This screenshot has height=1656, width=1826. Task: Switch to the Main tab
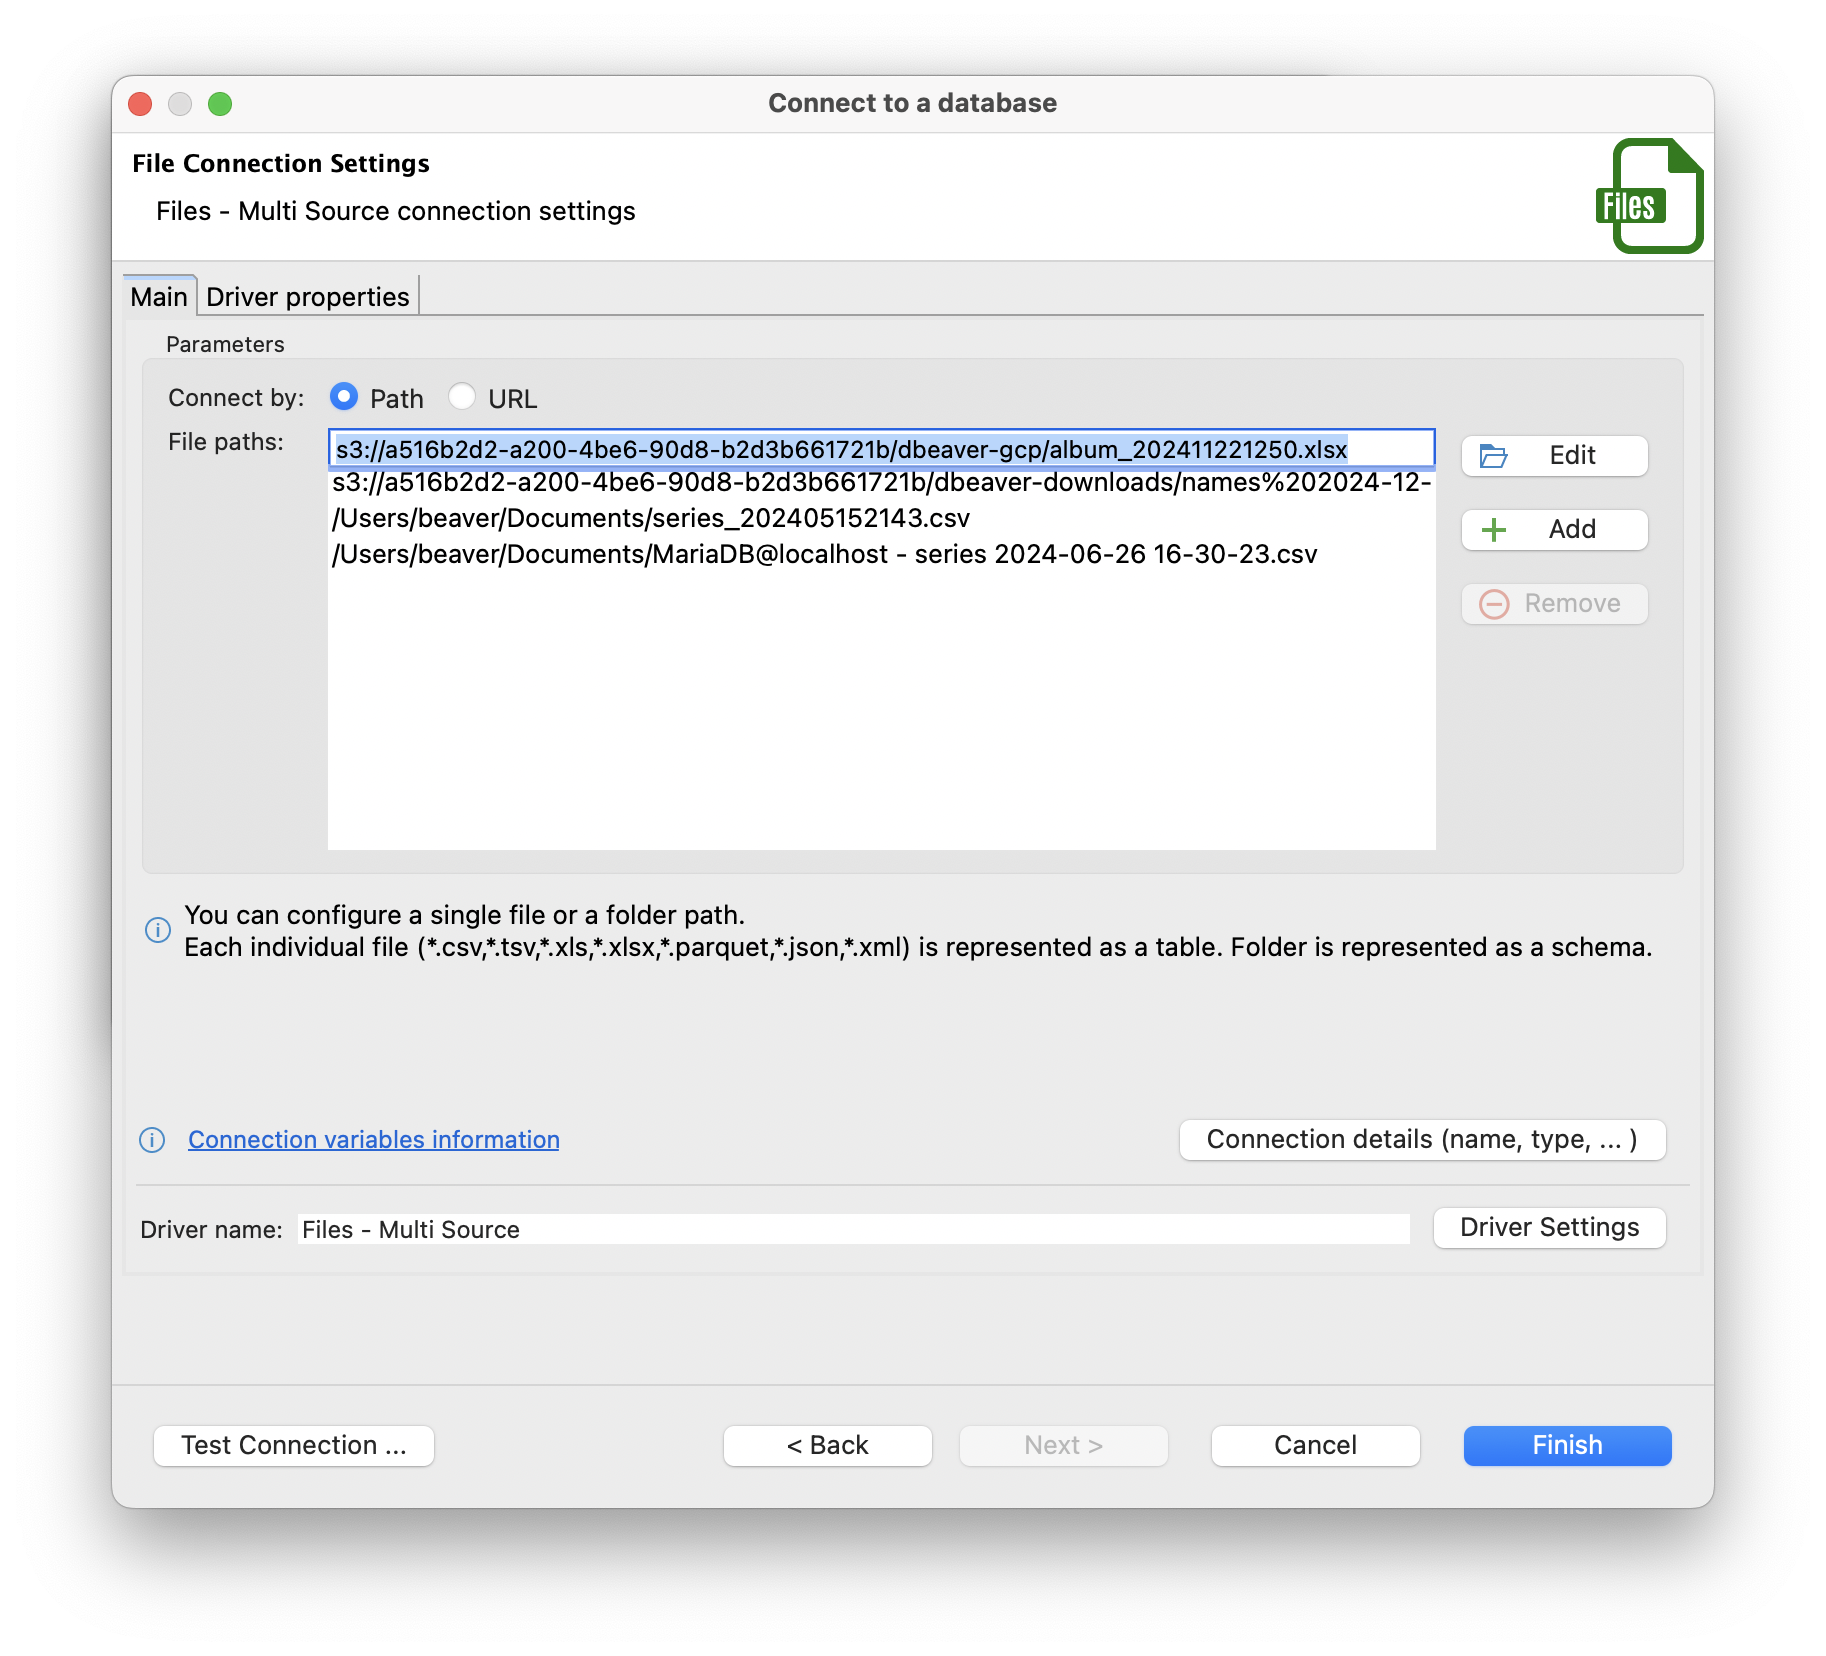tap(158, 296)
